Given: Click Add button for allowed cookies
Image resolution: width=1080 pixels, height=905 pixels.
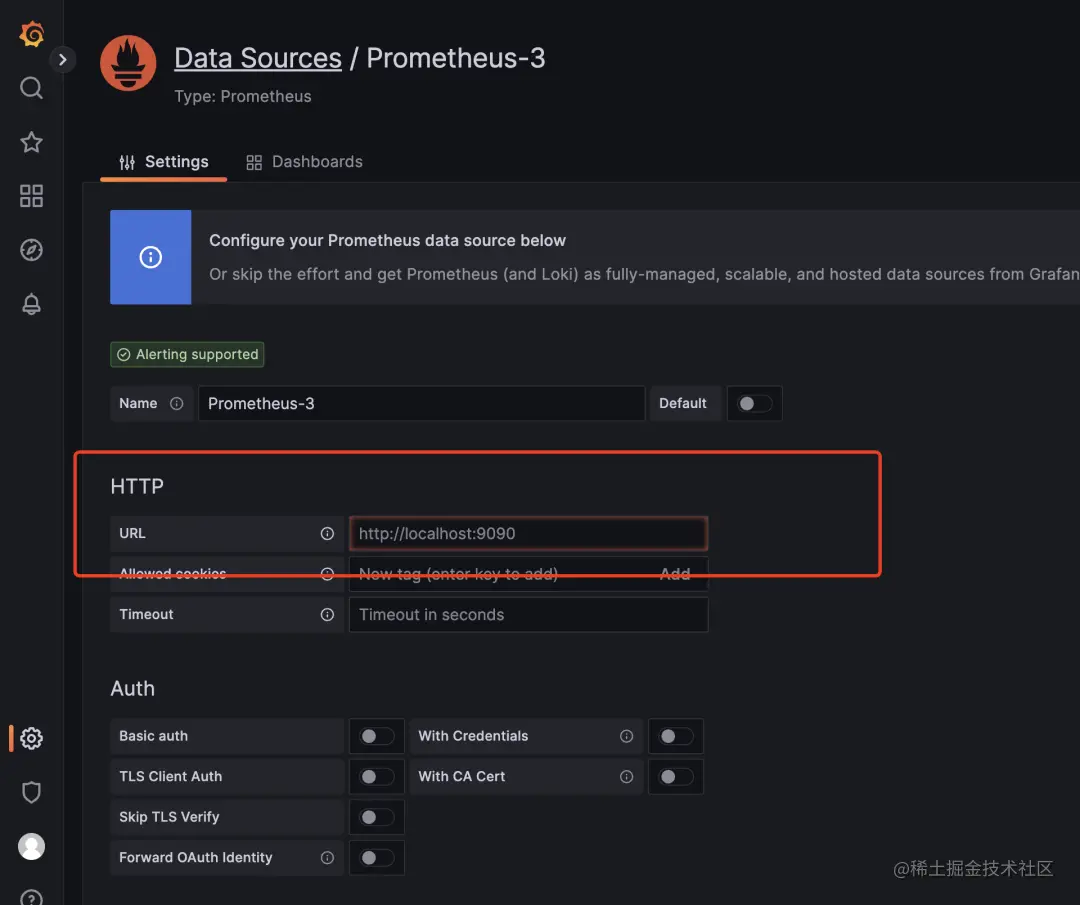Looking at the screenshot, I should [x=675, y=574].
